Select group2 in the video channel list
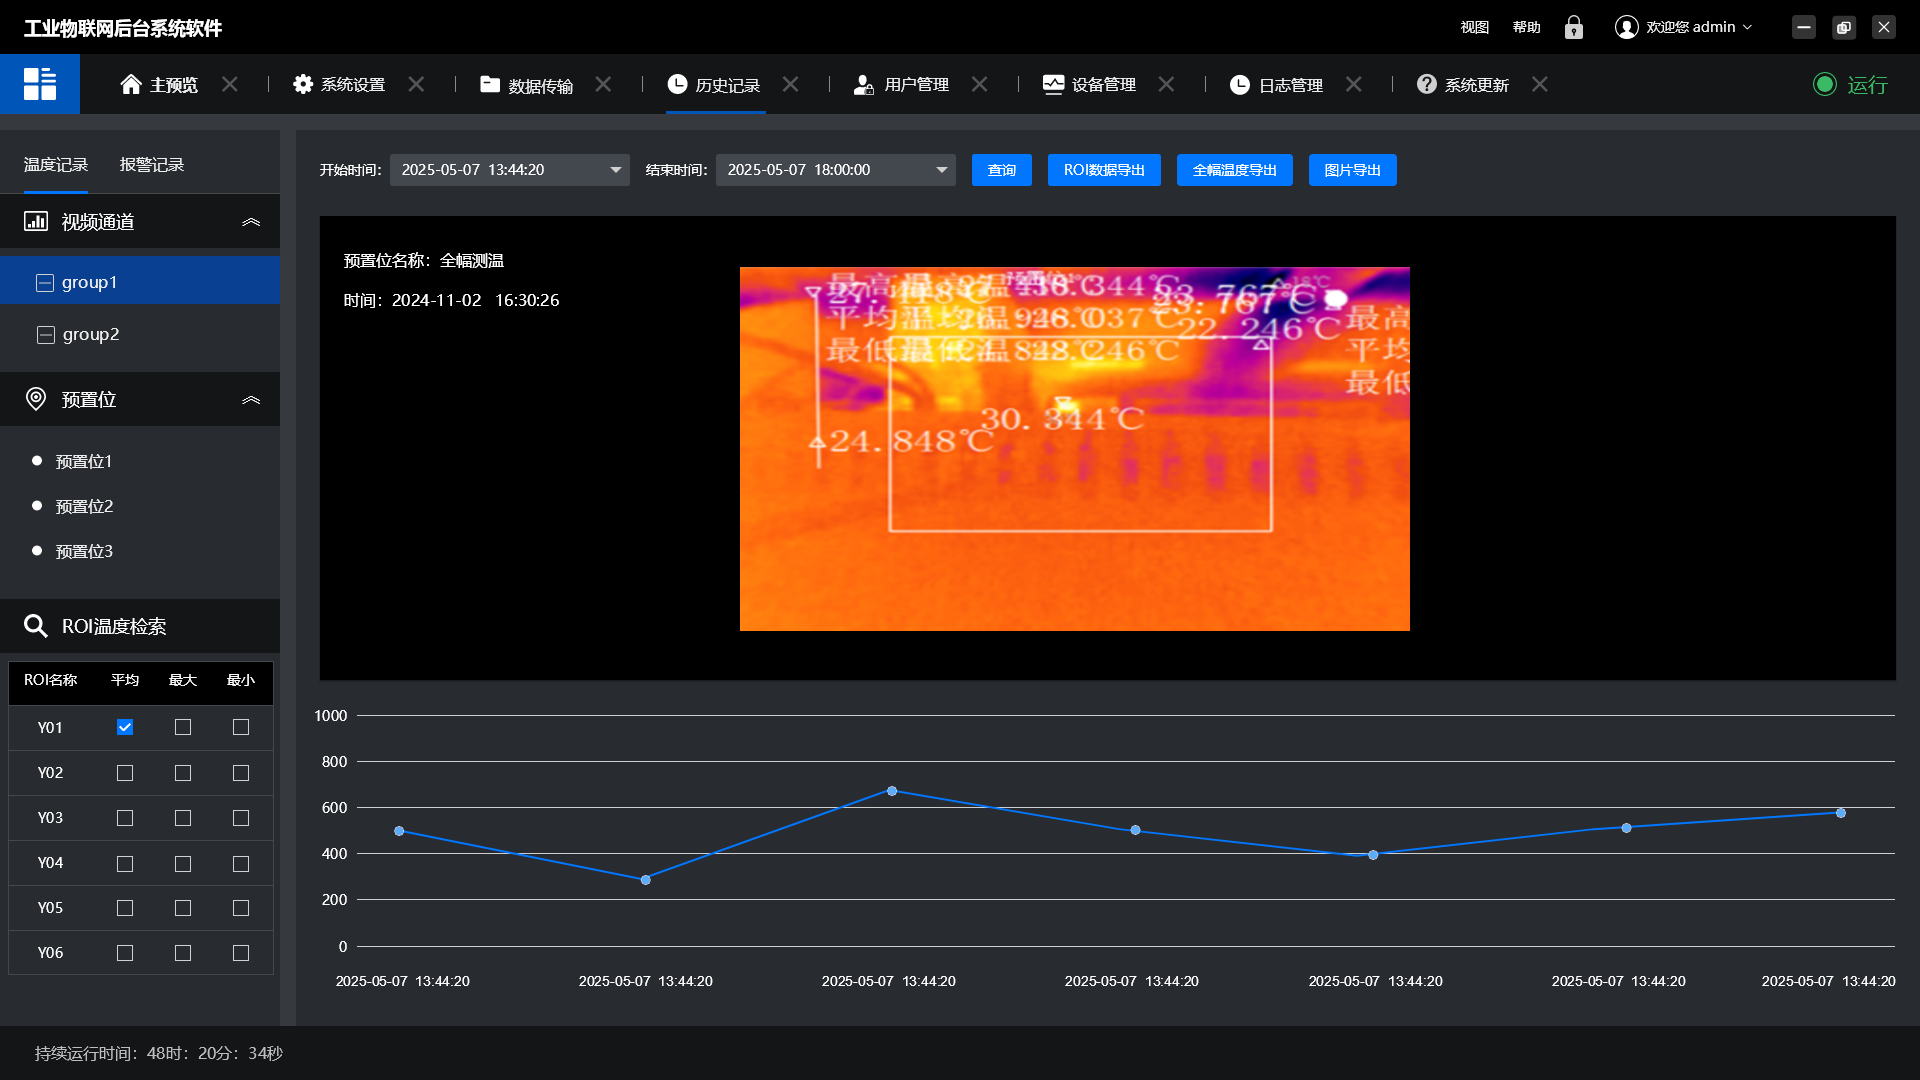 [90, 334]
